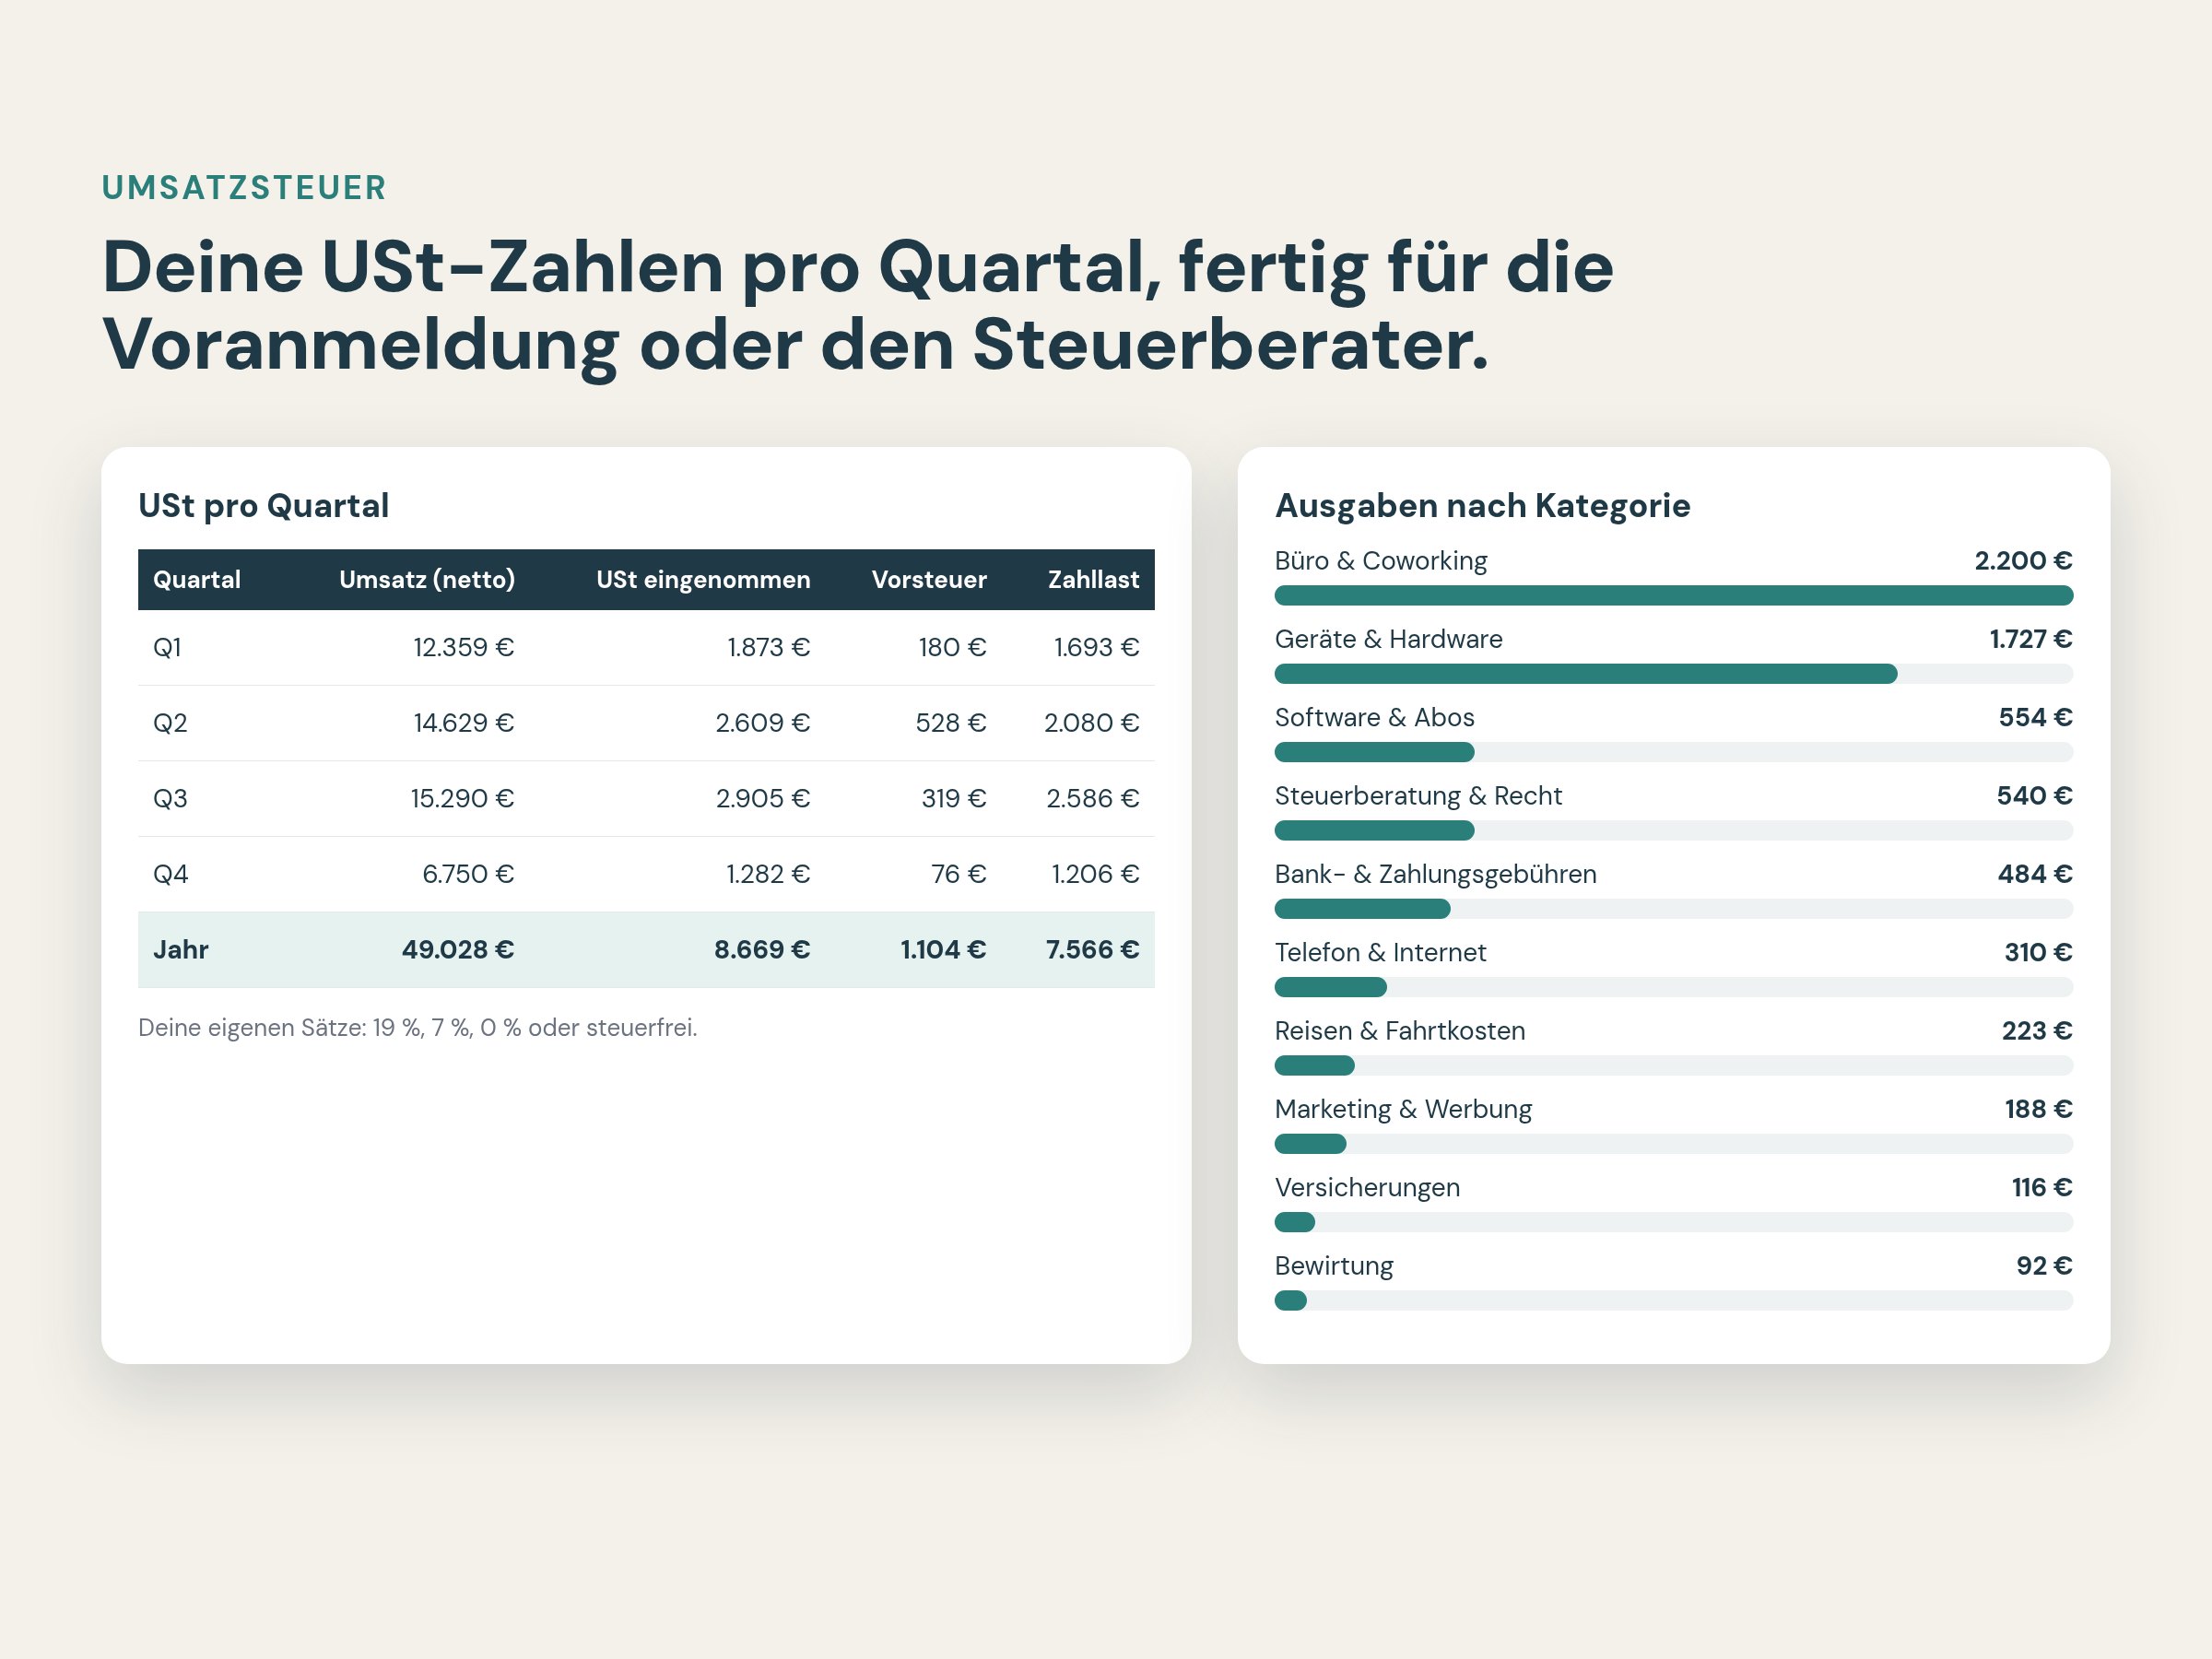Click the Telefon & Internet label
This screenshot has height=1659, width=2212.
pos(1380,953)
